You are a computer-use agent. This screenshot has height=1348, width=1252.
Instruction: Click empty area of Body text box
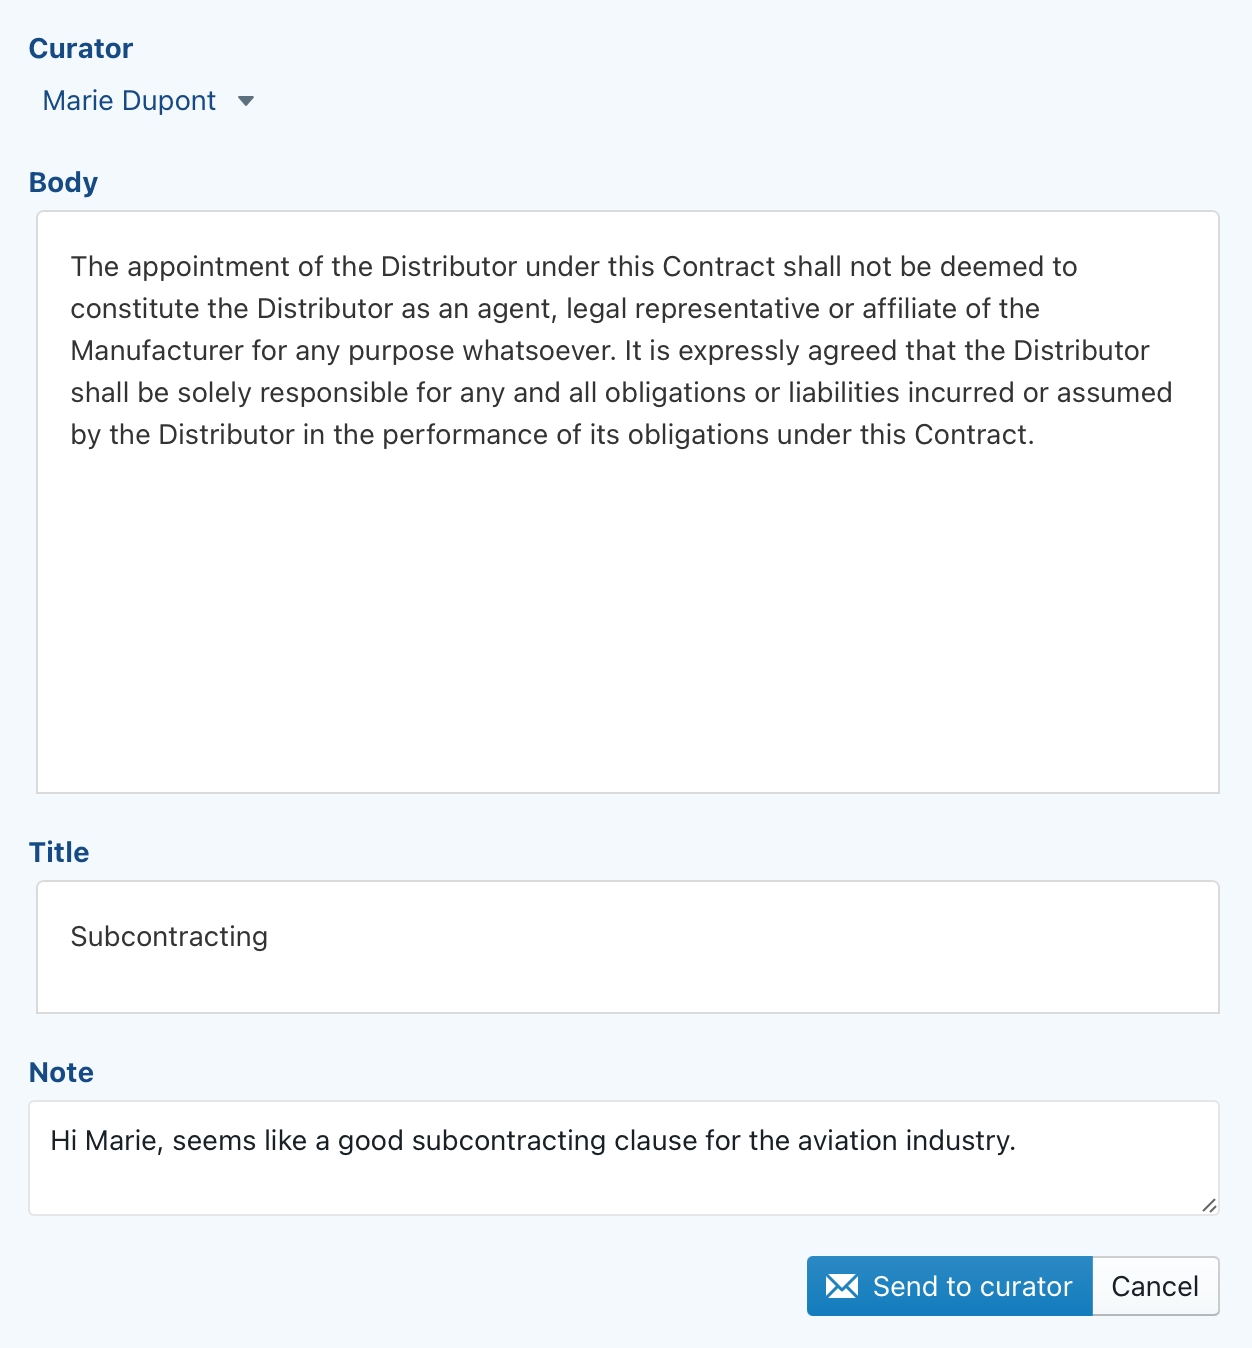(x=628, y=620)
